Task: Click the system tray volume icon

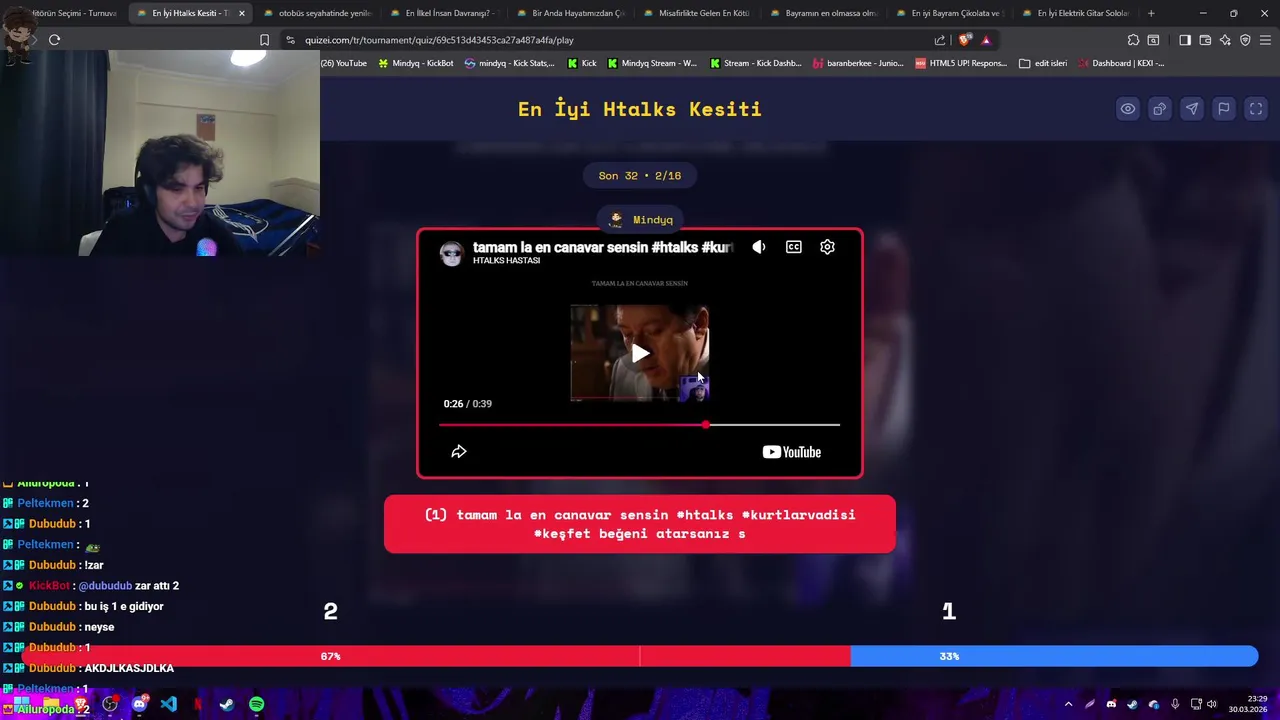Action: 1211,704
